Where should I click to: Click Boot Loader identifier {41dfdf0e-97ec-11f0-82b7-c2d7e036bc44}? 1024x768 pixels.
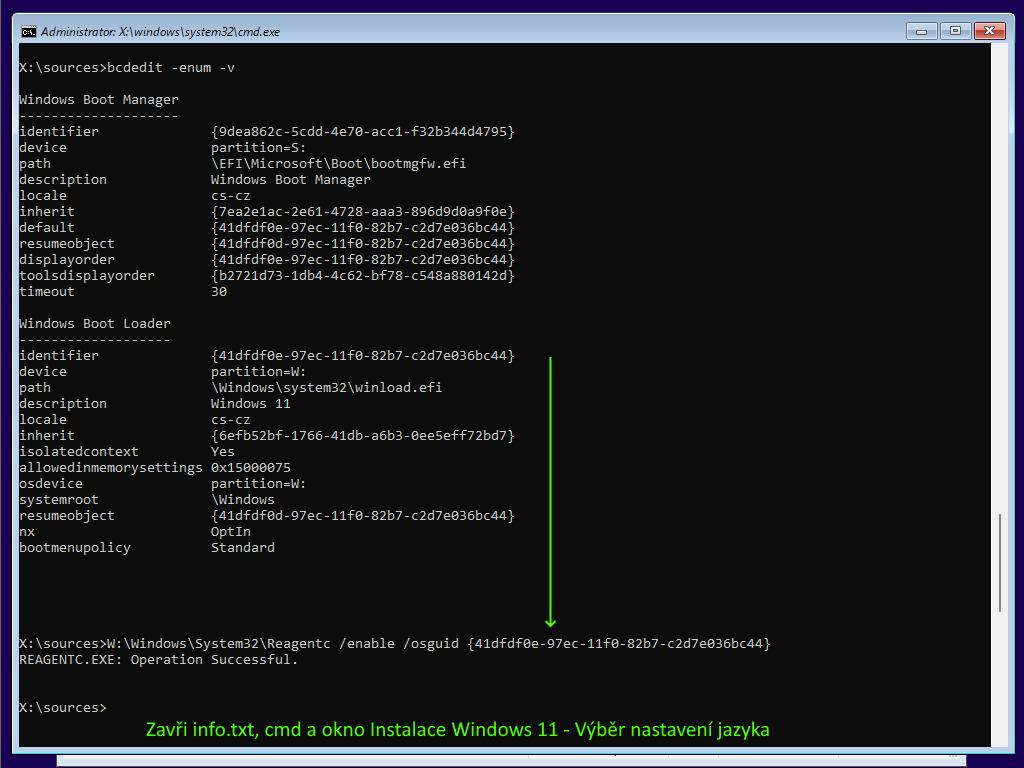click(x=362, y=356)
